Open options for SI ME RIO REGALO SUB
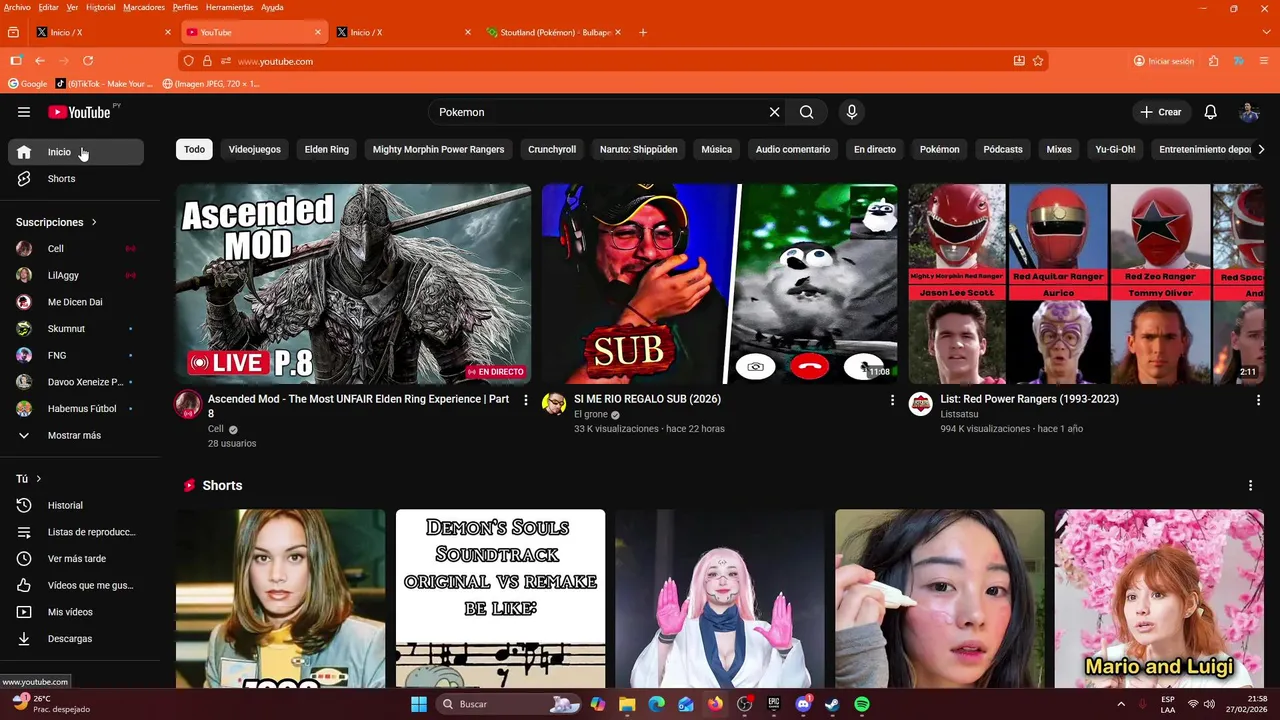Image resolution: width=1280 pixels, height=720 pixels. [893, 400]
